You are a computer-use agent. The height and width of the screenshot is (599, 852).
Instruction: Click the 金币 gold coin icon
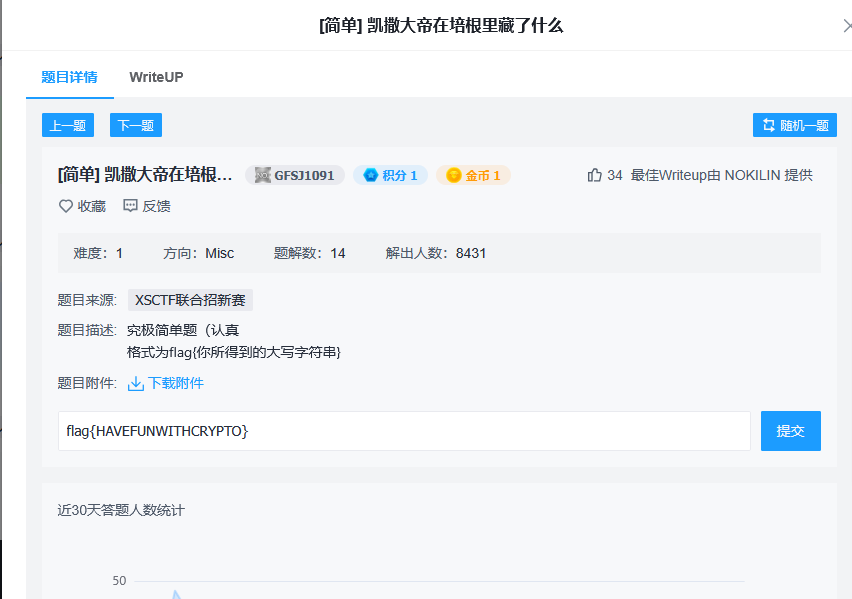[x=454, y=175]
